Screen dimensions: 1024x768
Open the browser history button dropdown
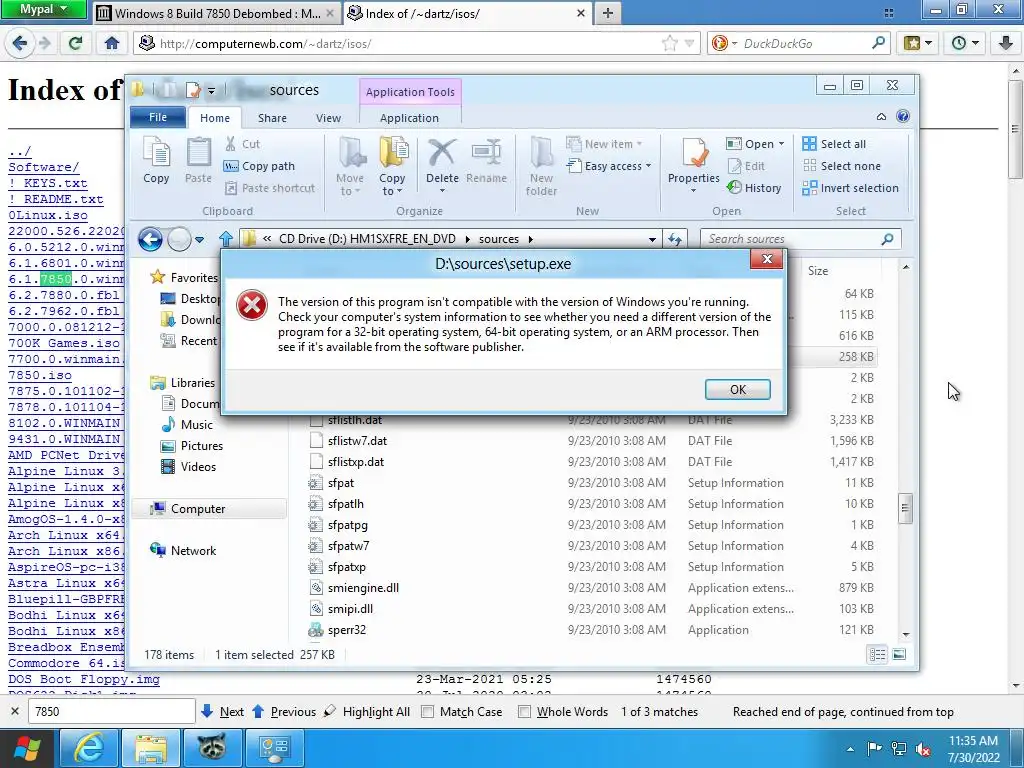point(965,43)
